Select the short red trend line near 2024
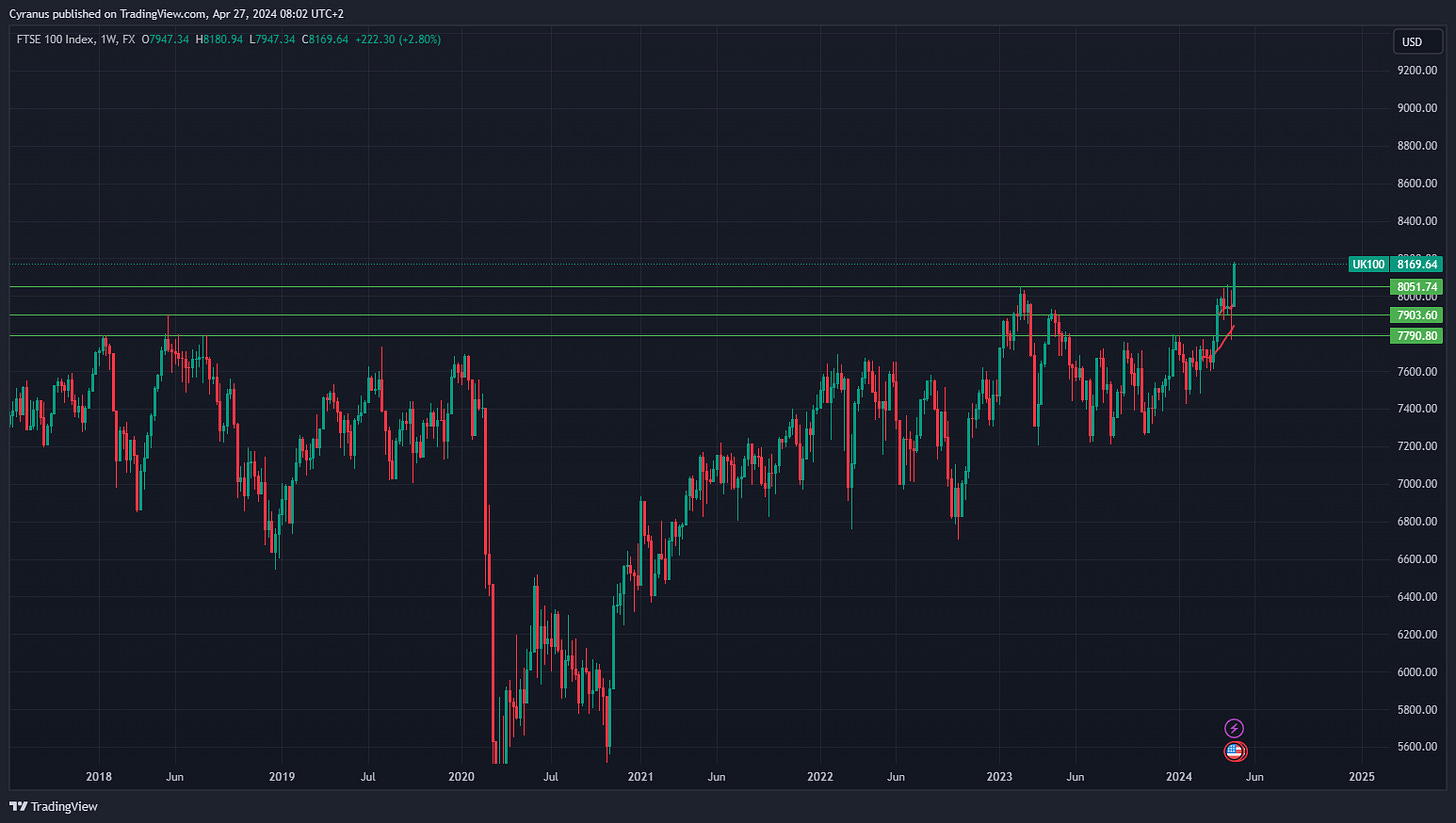This screenshot has width=1456, height=823. [1224, 340]
